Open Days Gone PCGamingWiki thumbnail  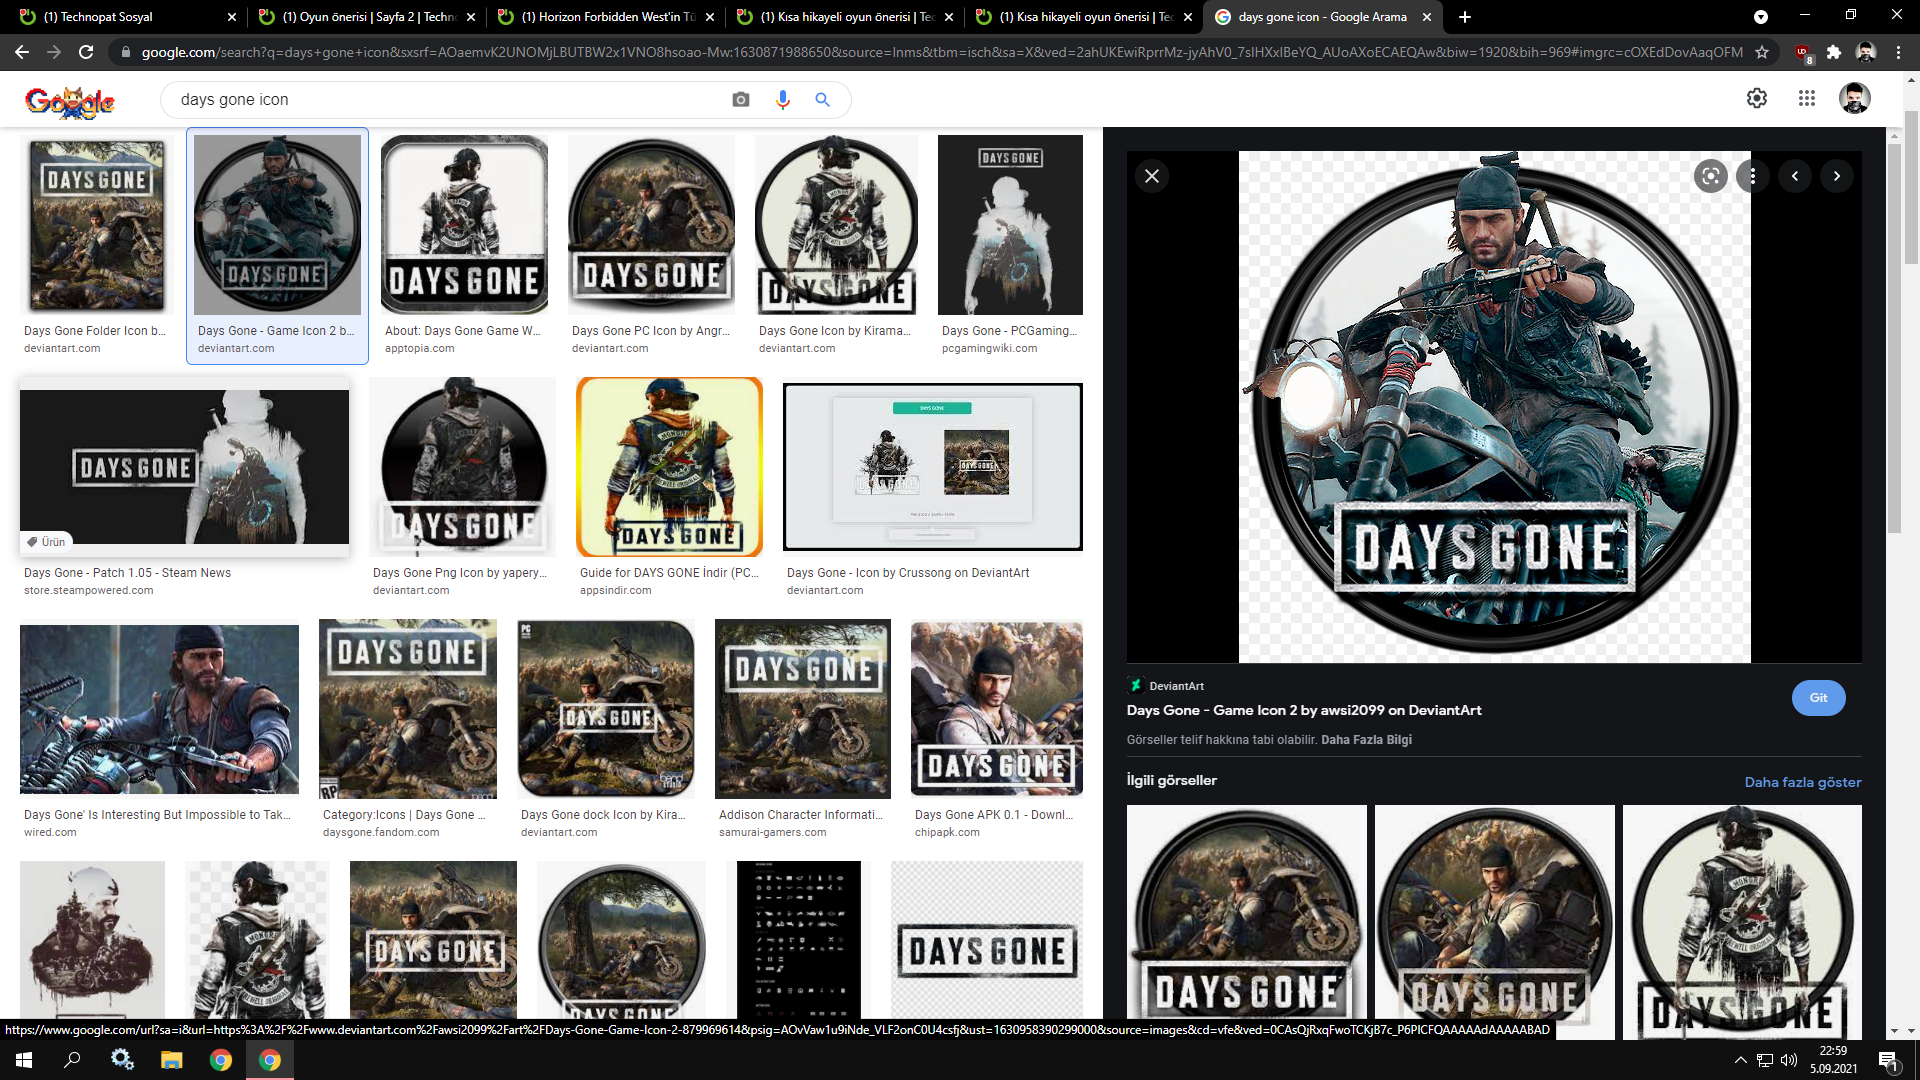point(1010,225)
